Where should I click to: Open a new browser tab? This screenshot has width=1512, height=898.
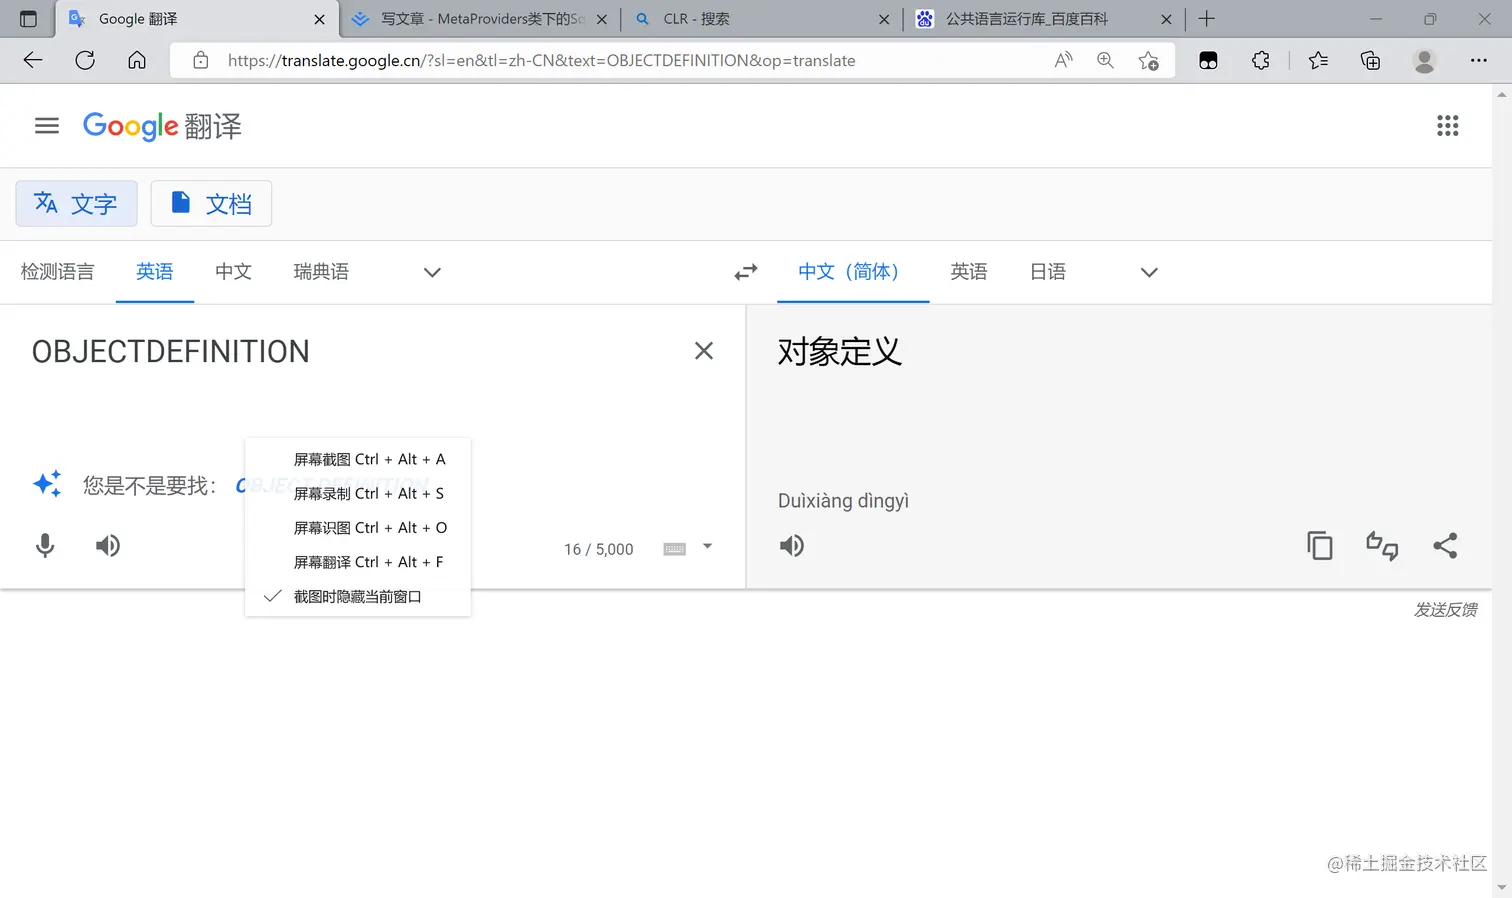1207,19
